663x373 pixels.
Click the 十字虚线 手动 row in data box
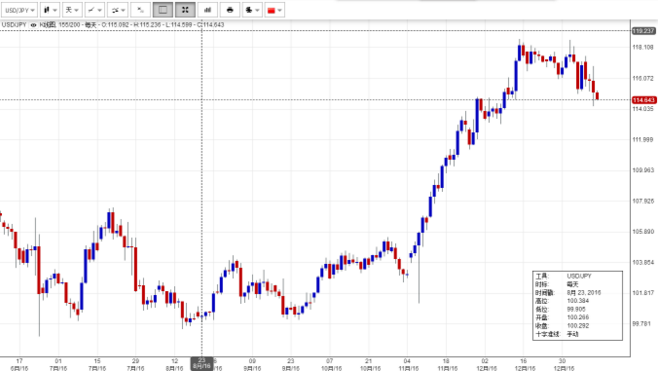click(557, 334)
